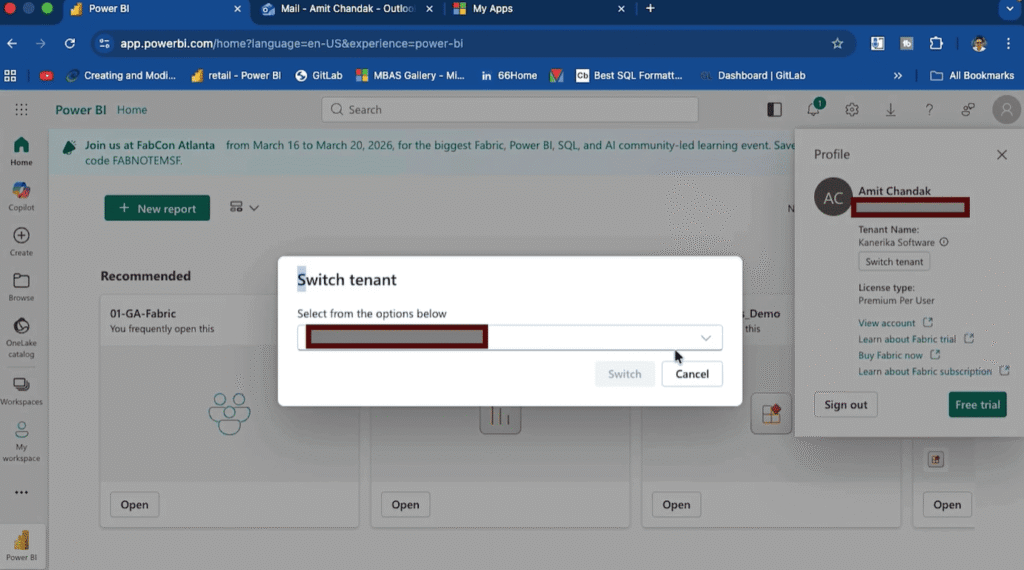Start the Free trial

point(977,405)
